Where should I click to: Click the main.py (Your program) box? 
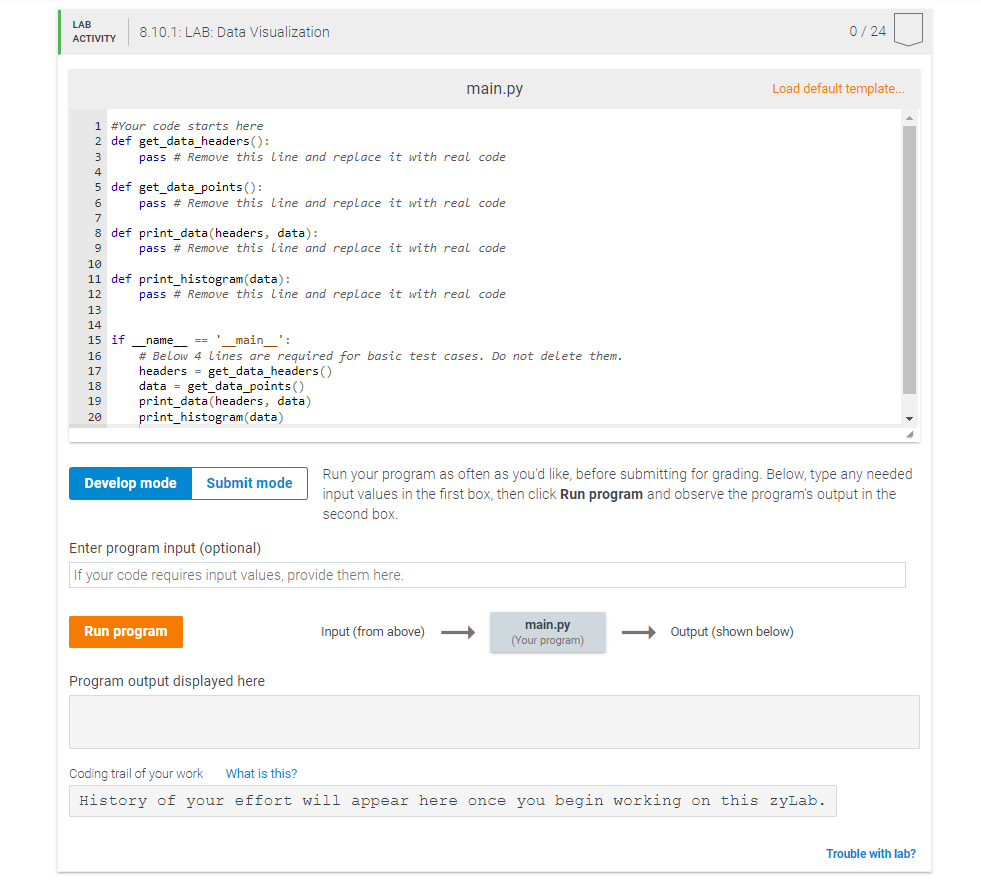547,632
